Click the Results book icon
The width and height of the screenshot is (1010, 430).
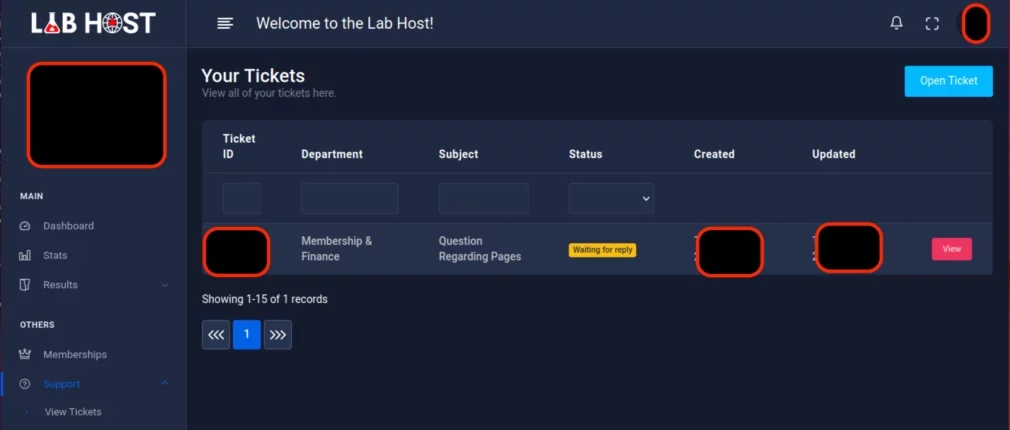(x=25, y=285)
